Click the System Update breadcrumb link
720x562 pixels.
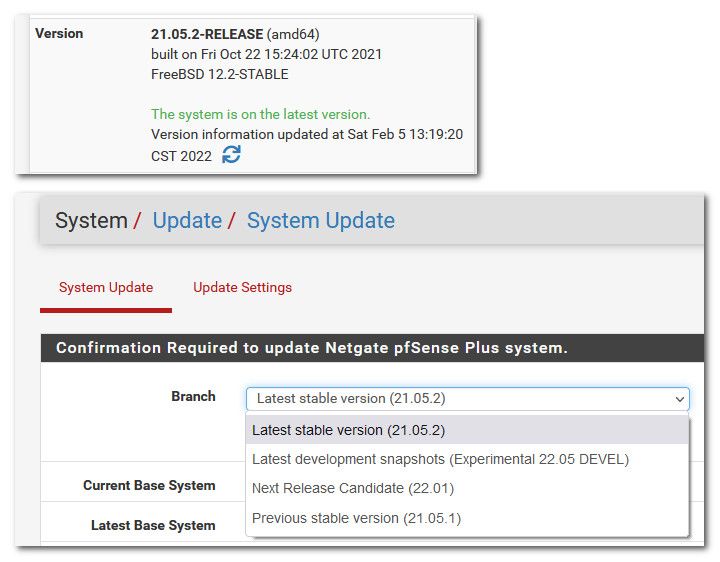tap(321, 220)
